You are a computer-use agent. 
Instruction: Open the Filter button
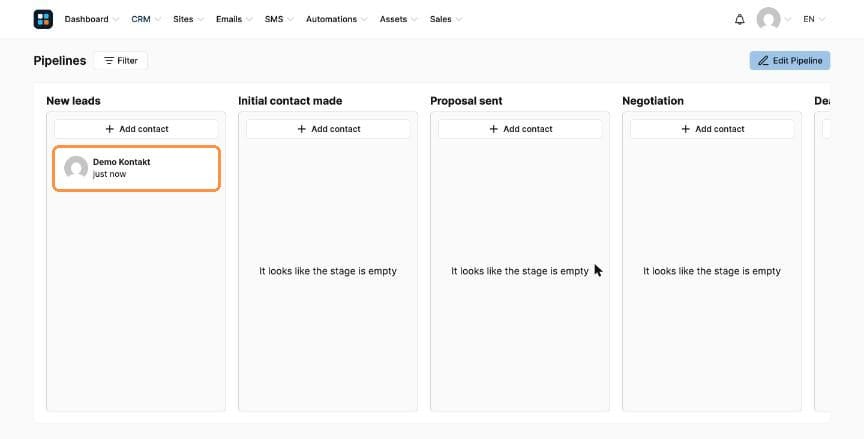pos(121,61)
